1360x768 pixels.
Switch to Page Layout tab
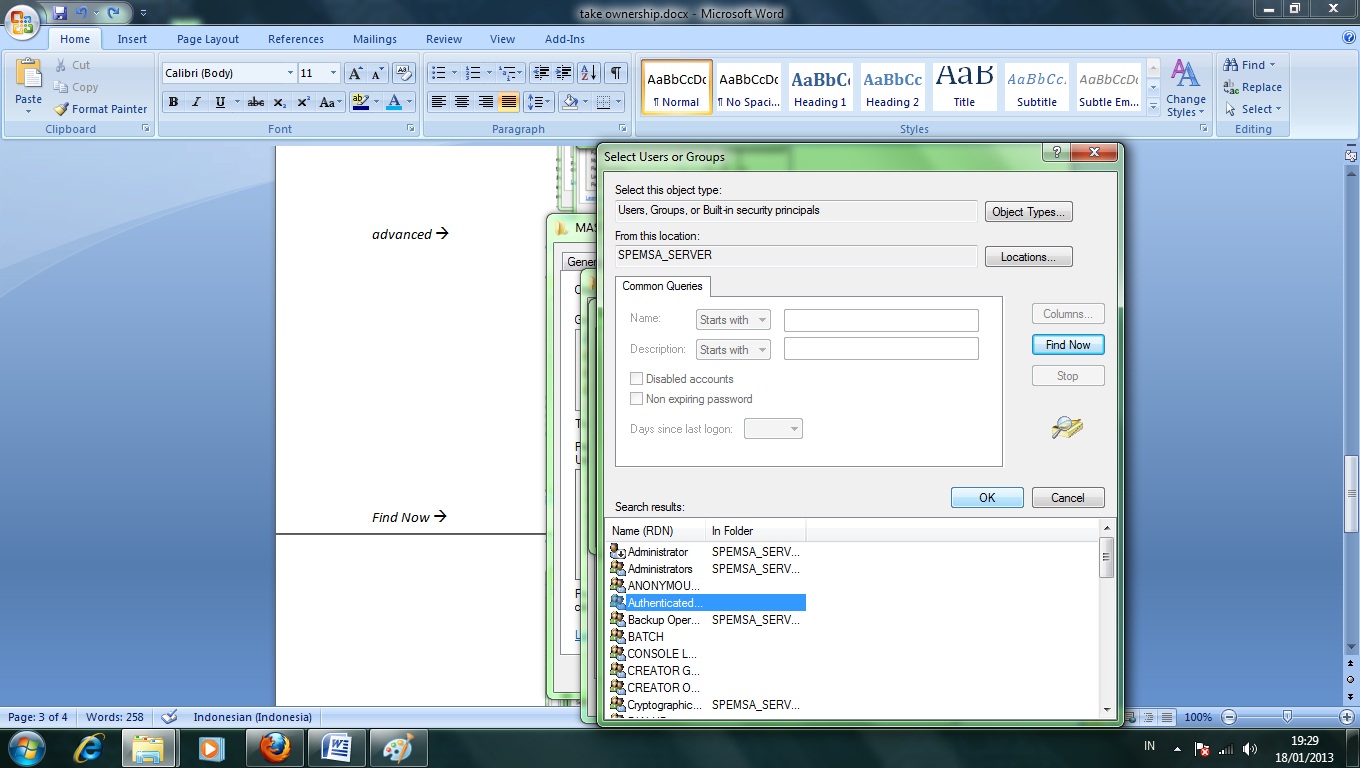click(208, 39)
